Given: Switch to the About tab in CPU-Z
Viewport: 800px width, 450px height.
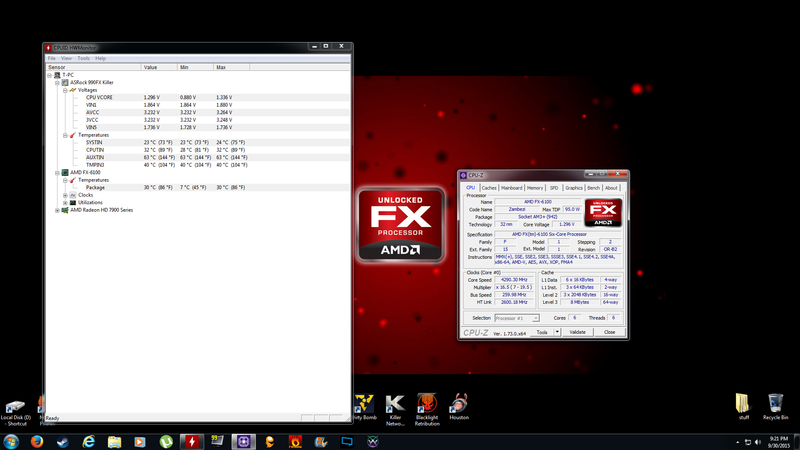Looking at the screenshot, I should pyautogui.click(x=611, y=188).
